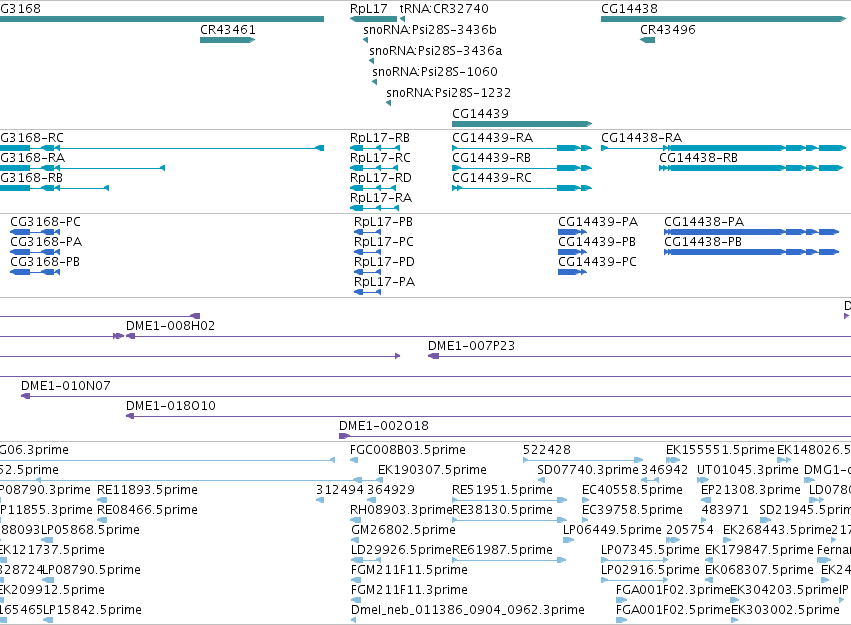Select clone DME1-002O18
Screen dimensions: 851x625
coord(384,426)
